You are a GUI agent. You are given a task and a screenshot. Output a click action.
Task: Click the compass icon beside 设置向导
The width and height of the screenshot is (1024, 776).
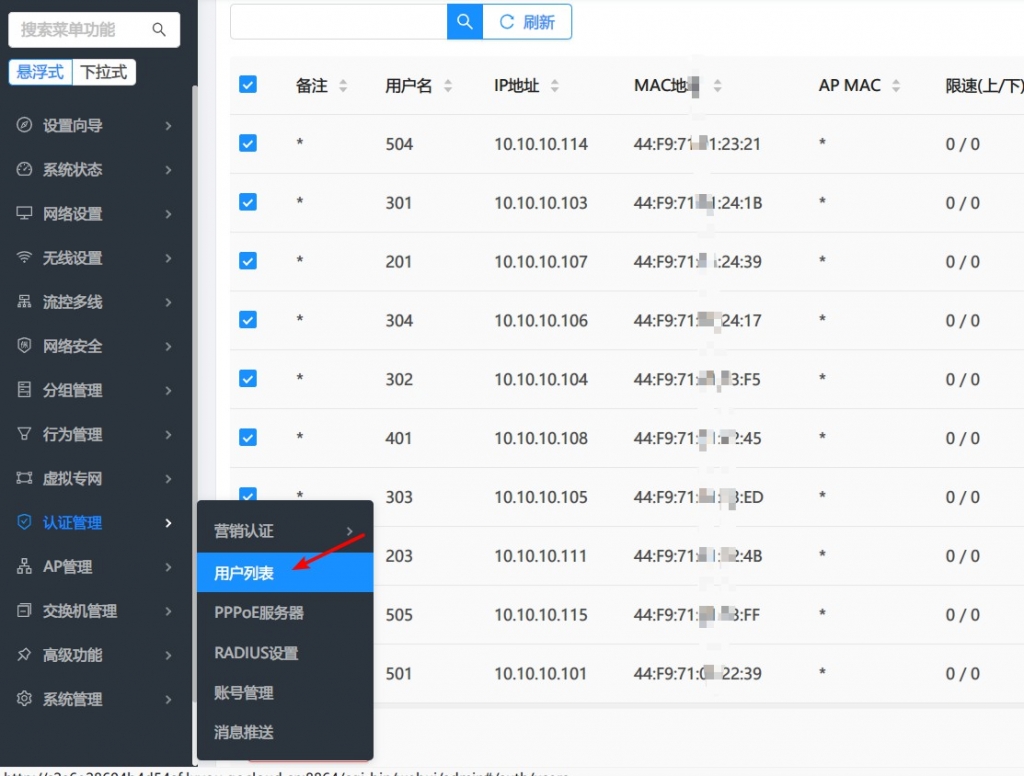coord(25,126)
